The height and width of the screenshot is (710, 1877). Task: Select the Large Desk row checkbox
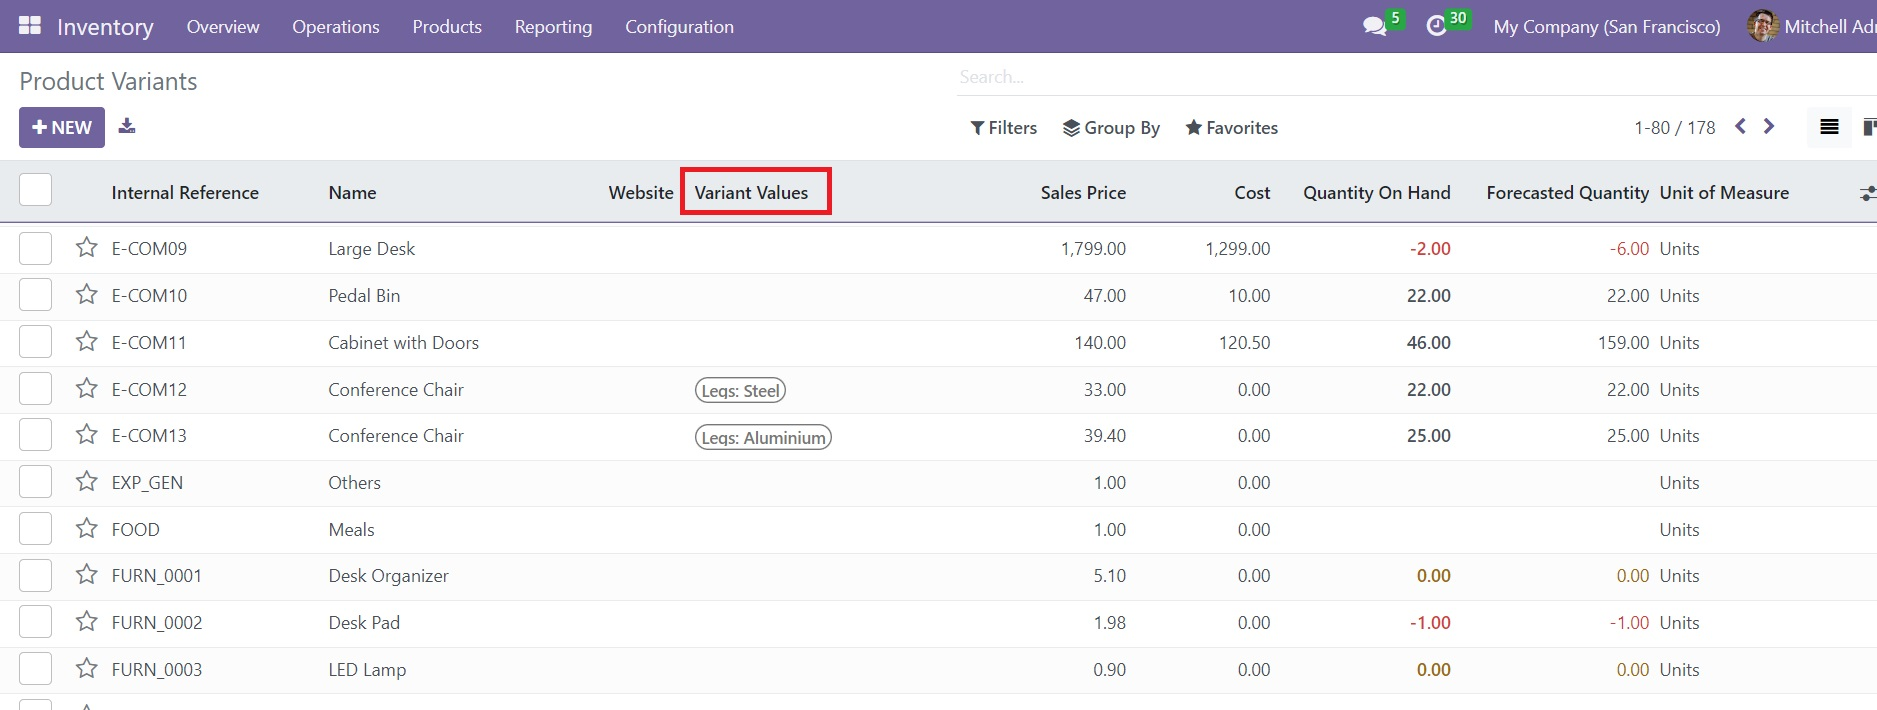(35, 248)
